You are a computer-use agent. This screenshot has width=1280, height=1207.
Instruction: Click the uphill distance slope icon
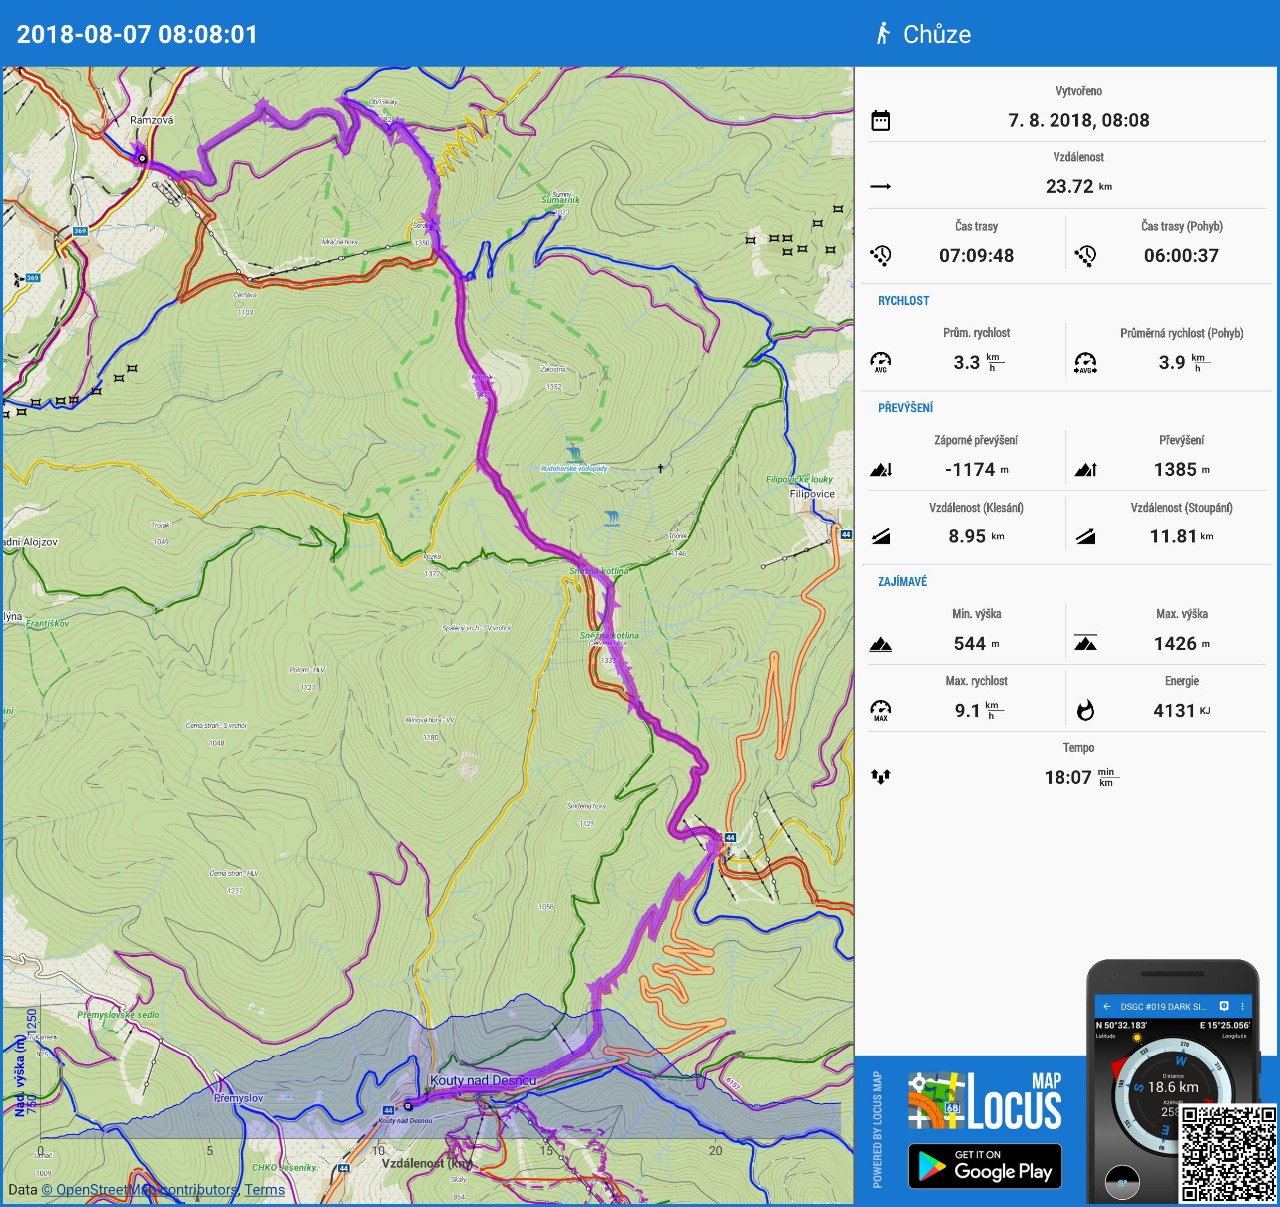[x=1085, y=537]
